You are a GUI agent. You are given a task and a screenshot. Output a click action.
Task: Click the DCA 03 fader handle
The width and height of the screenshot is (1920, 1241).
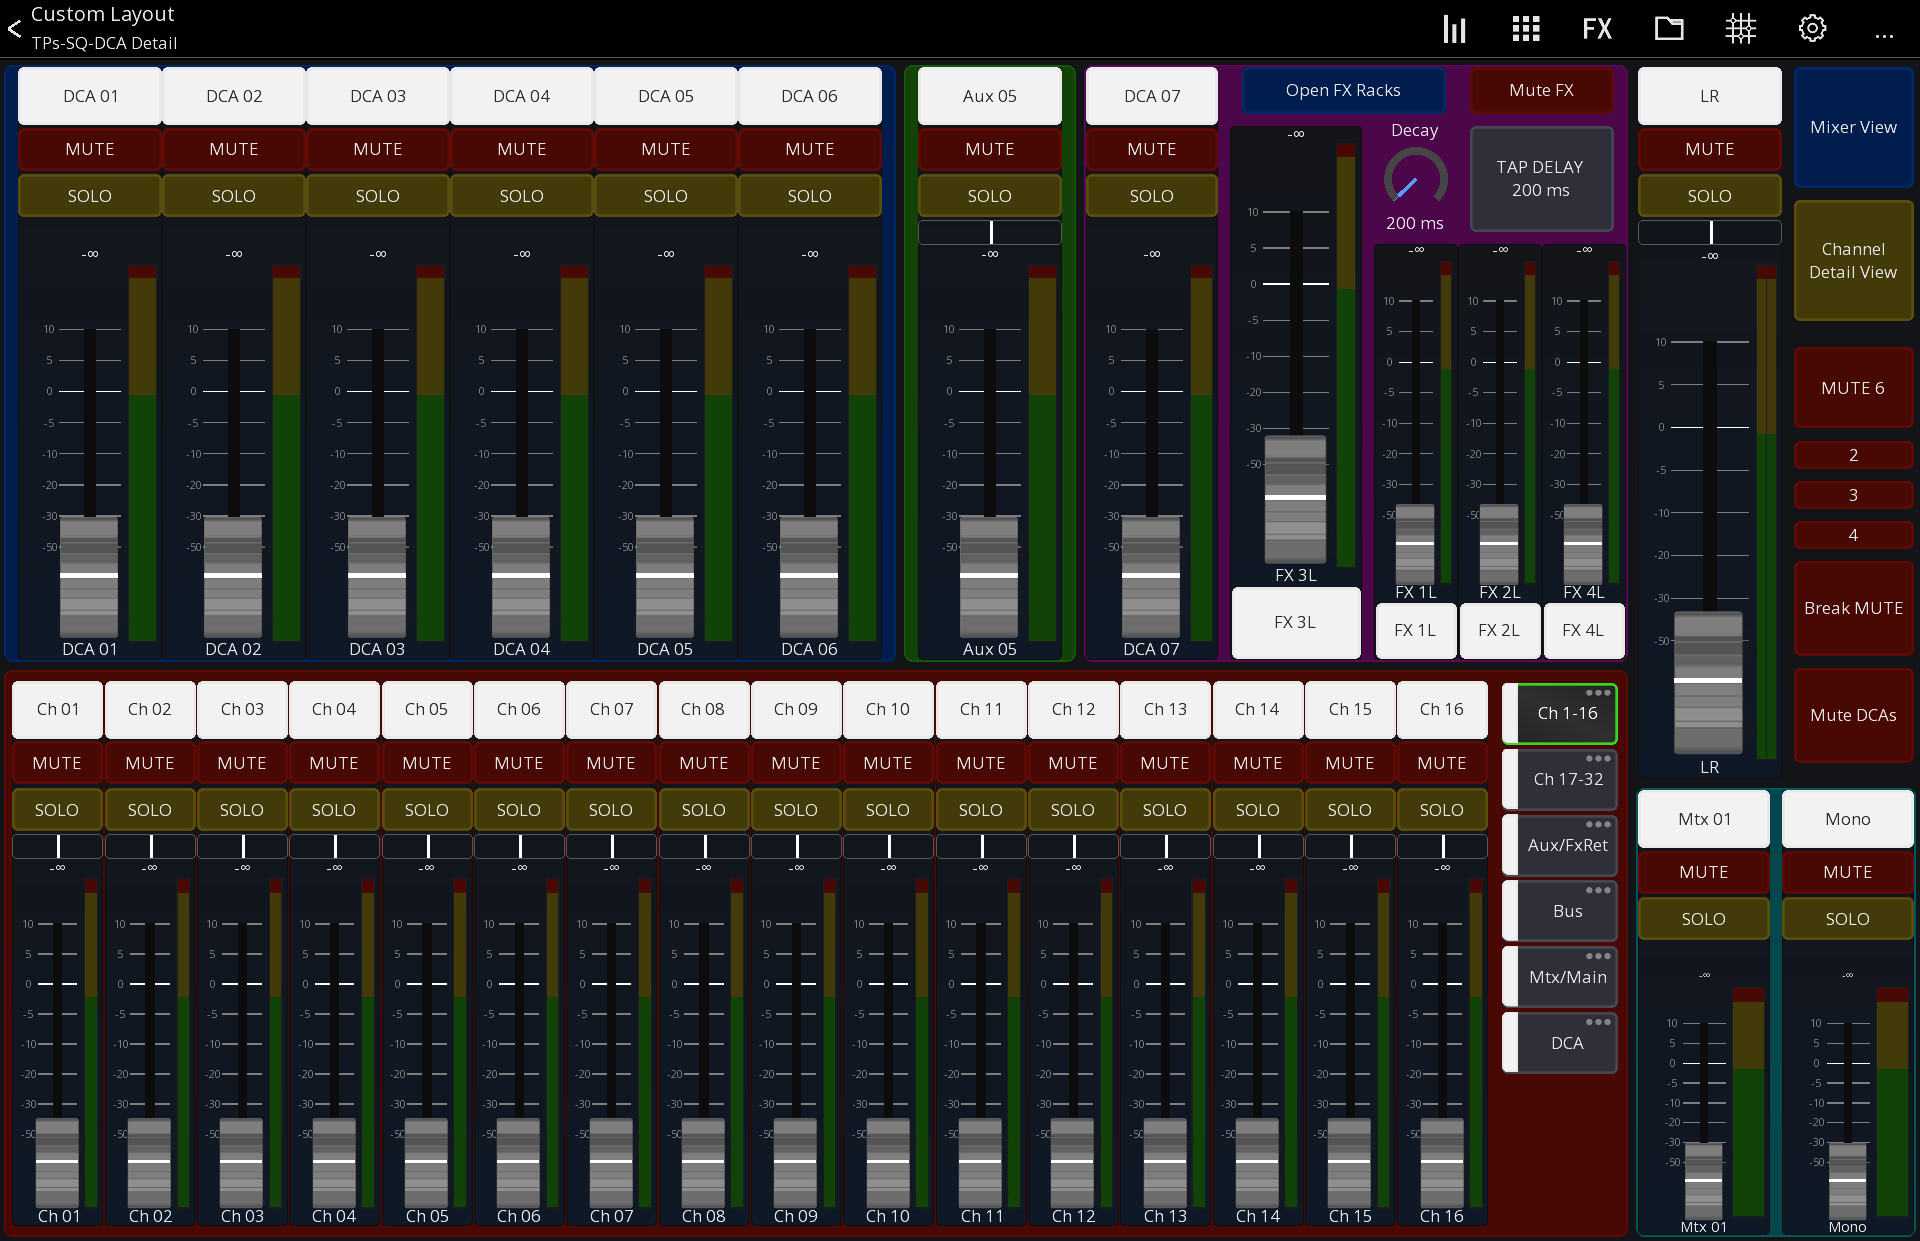point(377,576)
